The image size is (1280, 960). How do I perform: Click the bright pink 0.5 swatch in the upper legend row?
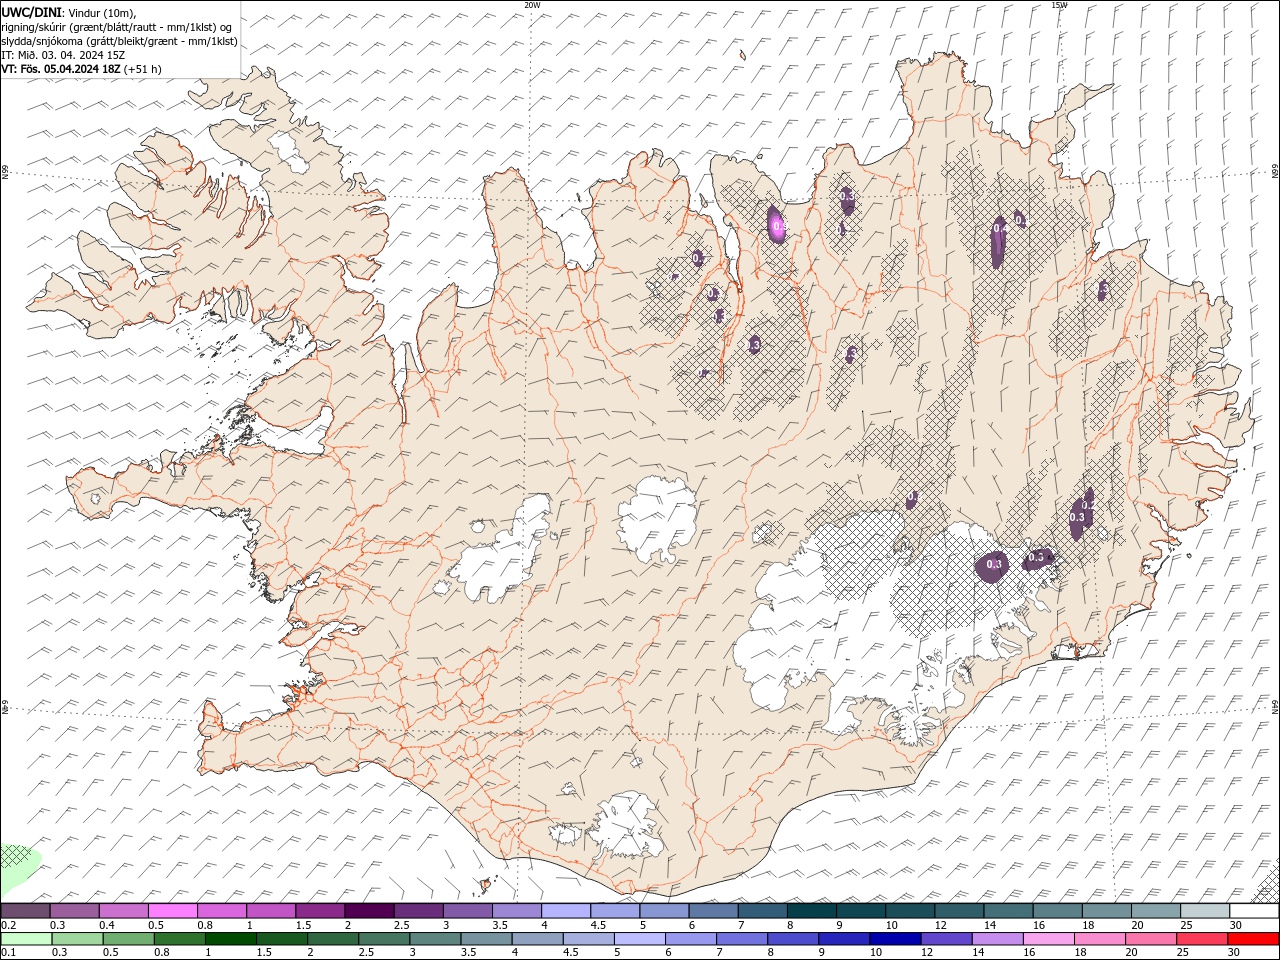coord(173,911)
